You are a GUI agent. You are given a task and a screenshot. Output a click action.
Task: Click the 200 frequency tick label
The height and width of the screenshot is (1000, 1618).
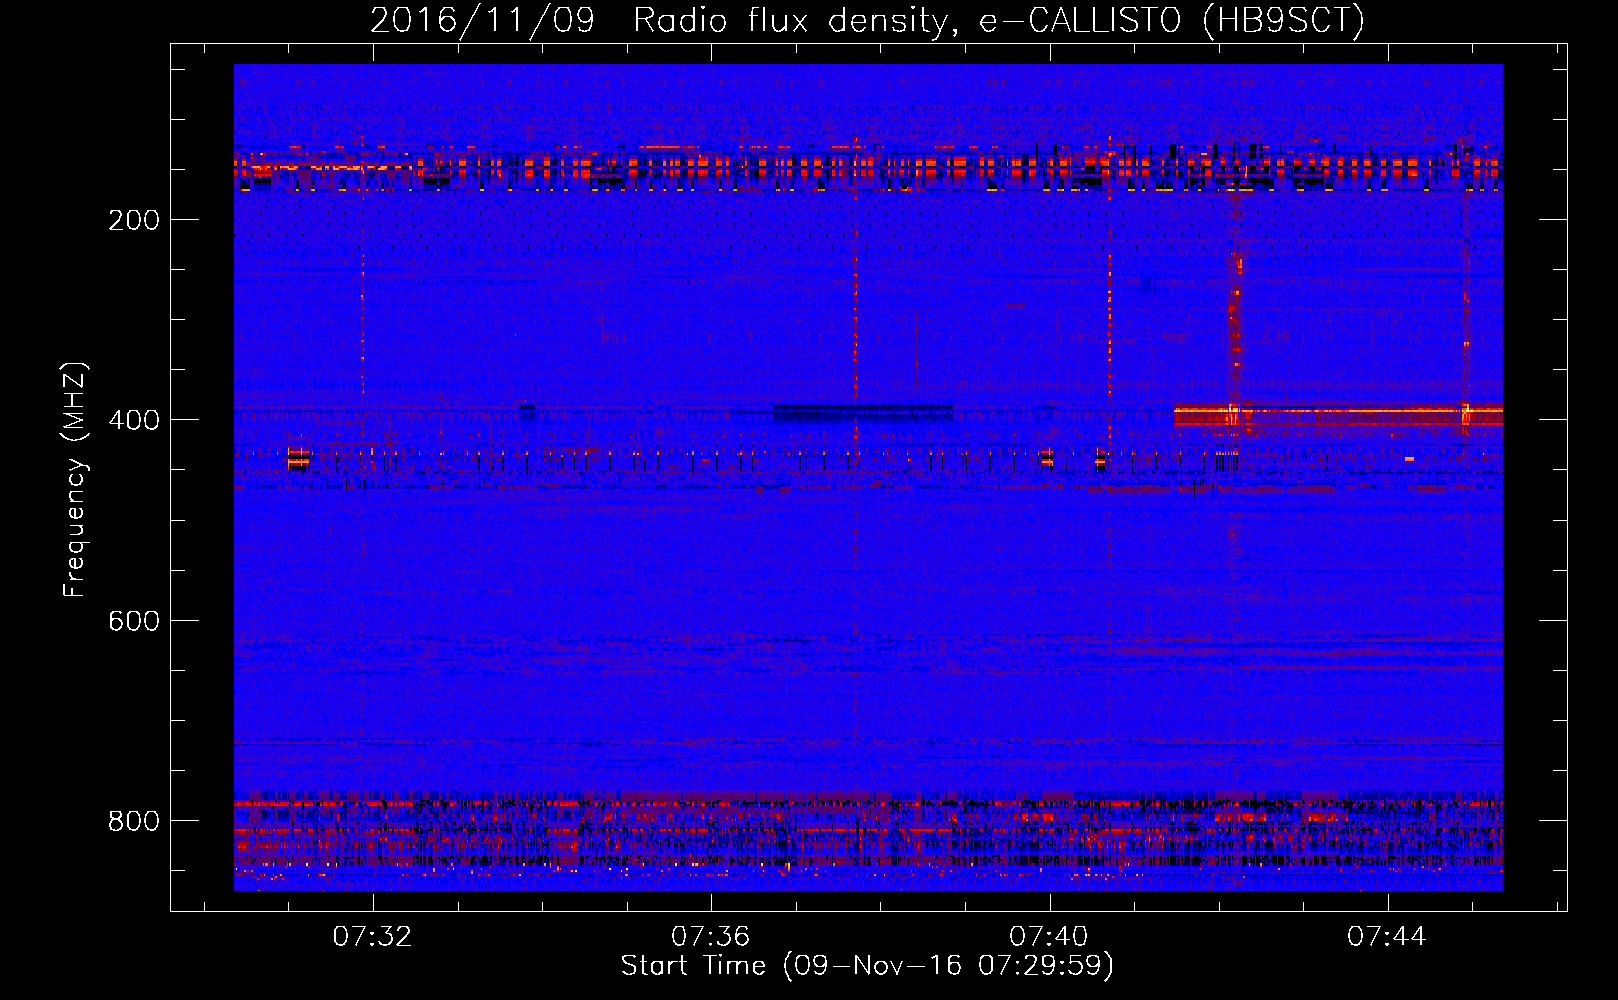[134, 220]
